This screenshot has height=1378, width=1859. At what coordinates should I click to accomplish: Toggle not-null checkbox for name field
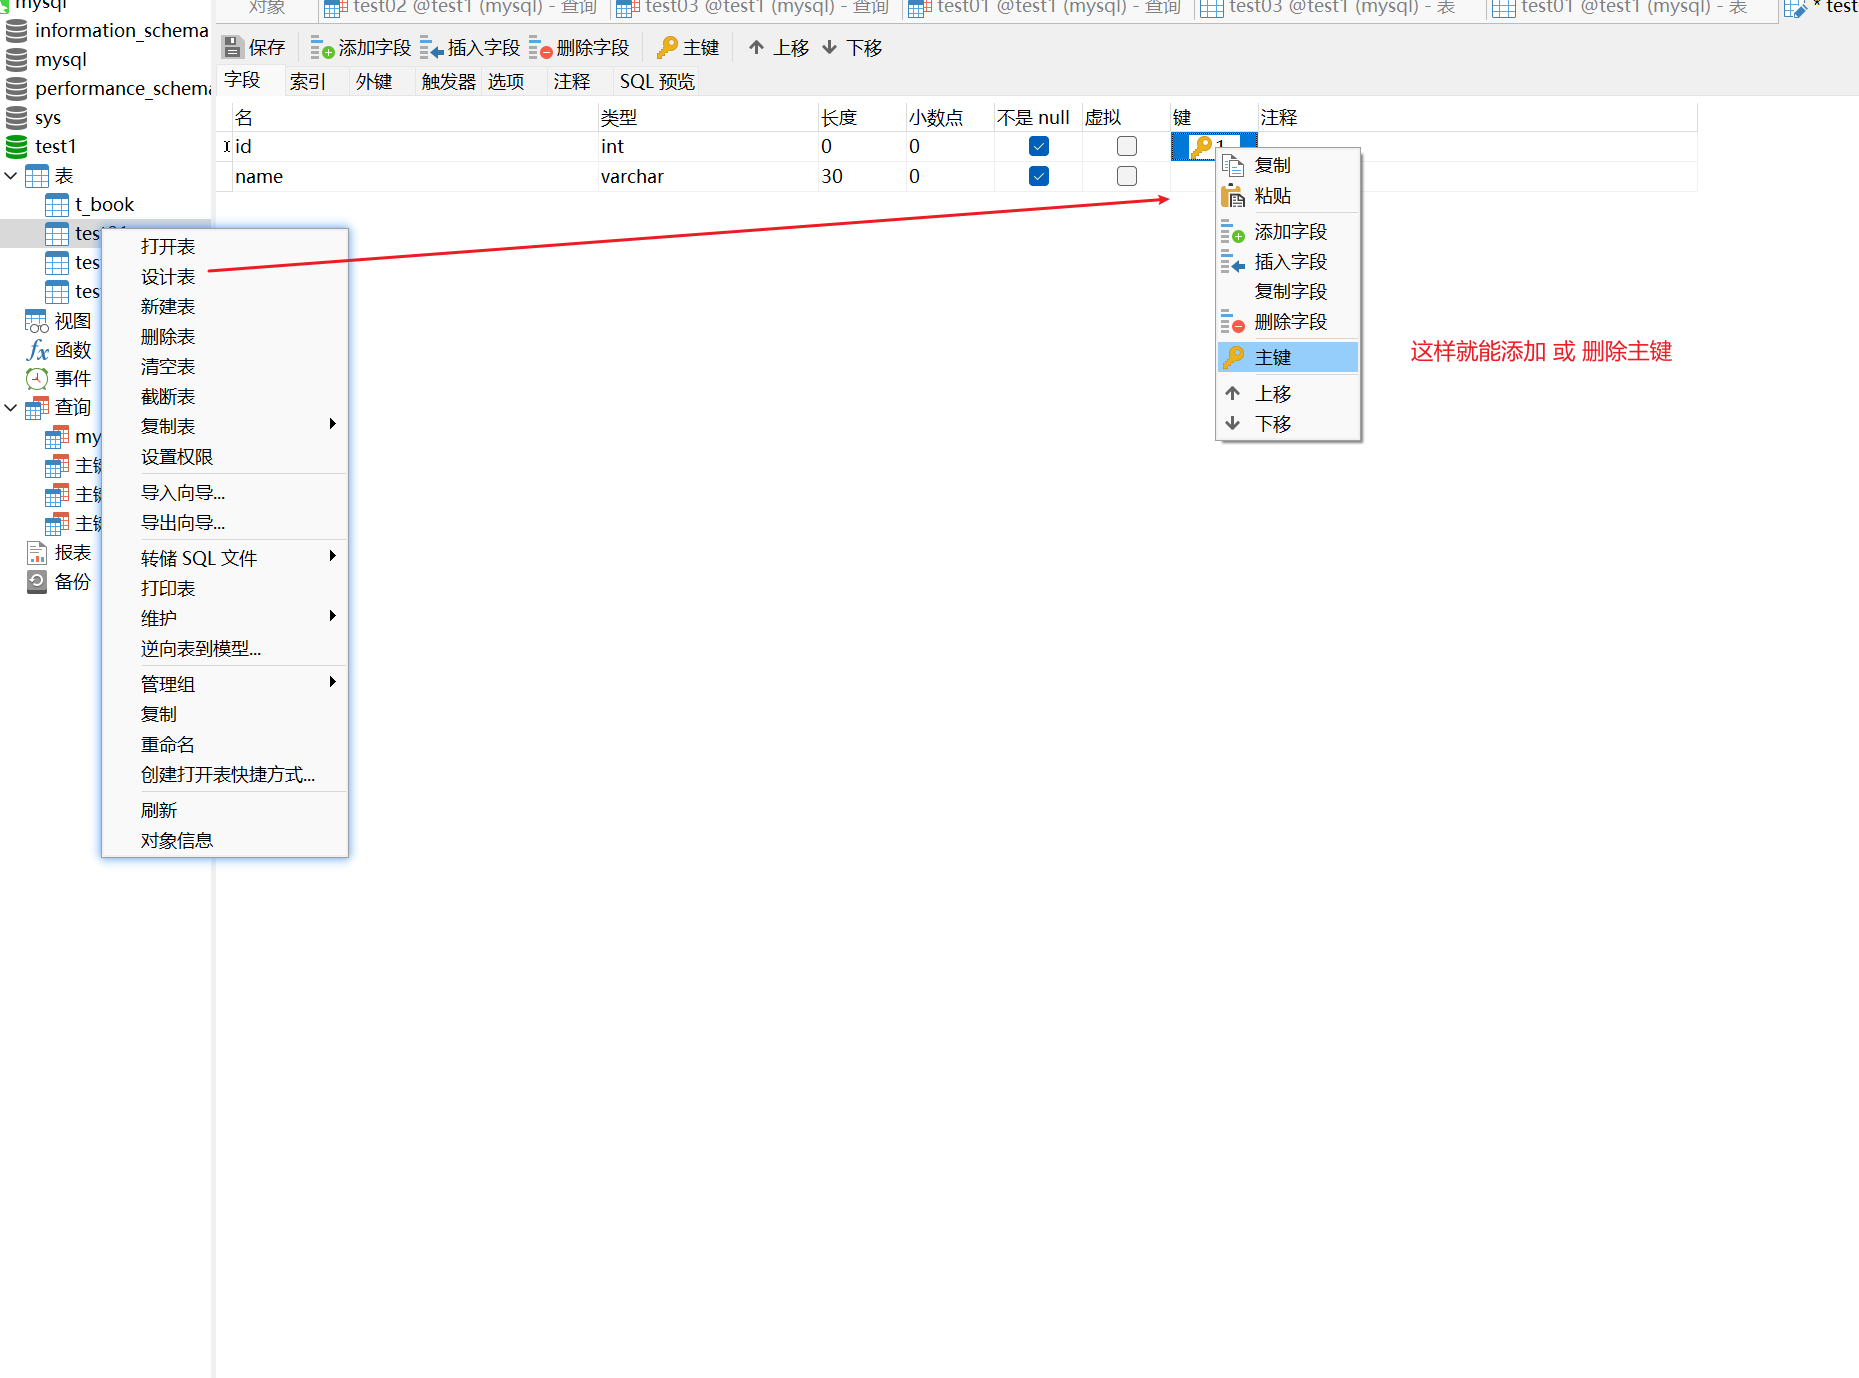[1039, 176]
